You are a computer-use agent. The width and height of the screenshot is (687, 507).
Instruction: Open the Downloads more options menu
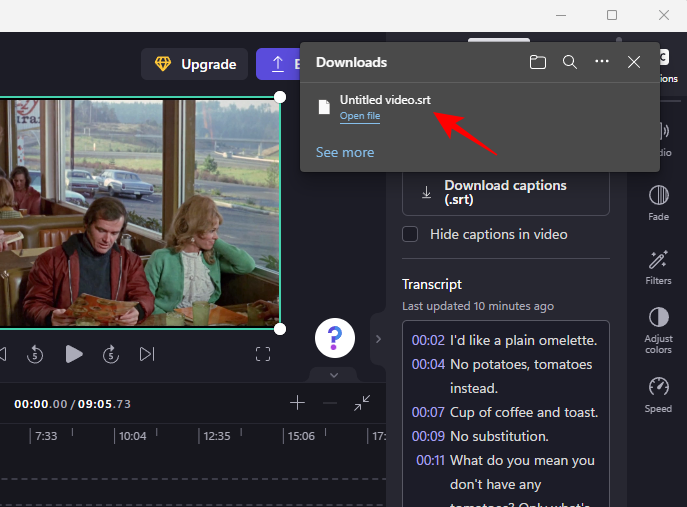602,62
